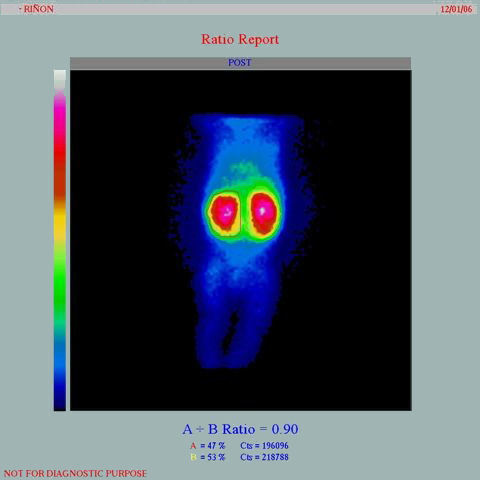This screenshot has width=480, height=480.
Task: Select the POST view header bar
Action: pyautogui.click(x=240, y=63)
